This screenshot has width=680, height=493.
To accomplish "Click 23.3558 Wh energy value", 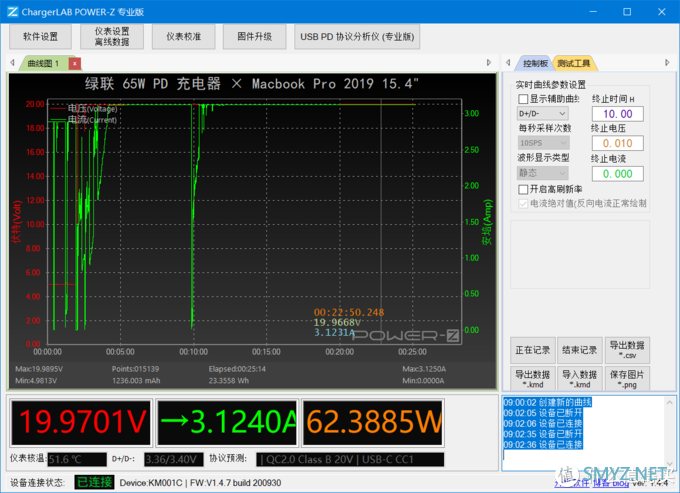I will pyautogui.click(x=228, y=381).
